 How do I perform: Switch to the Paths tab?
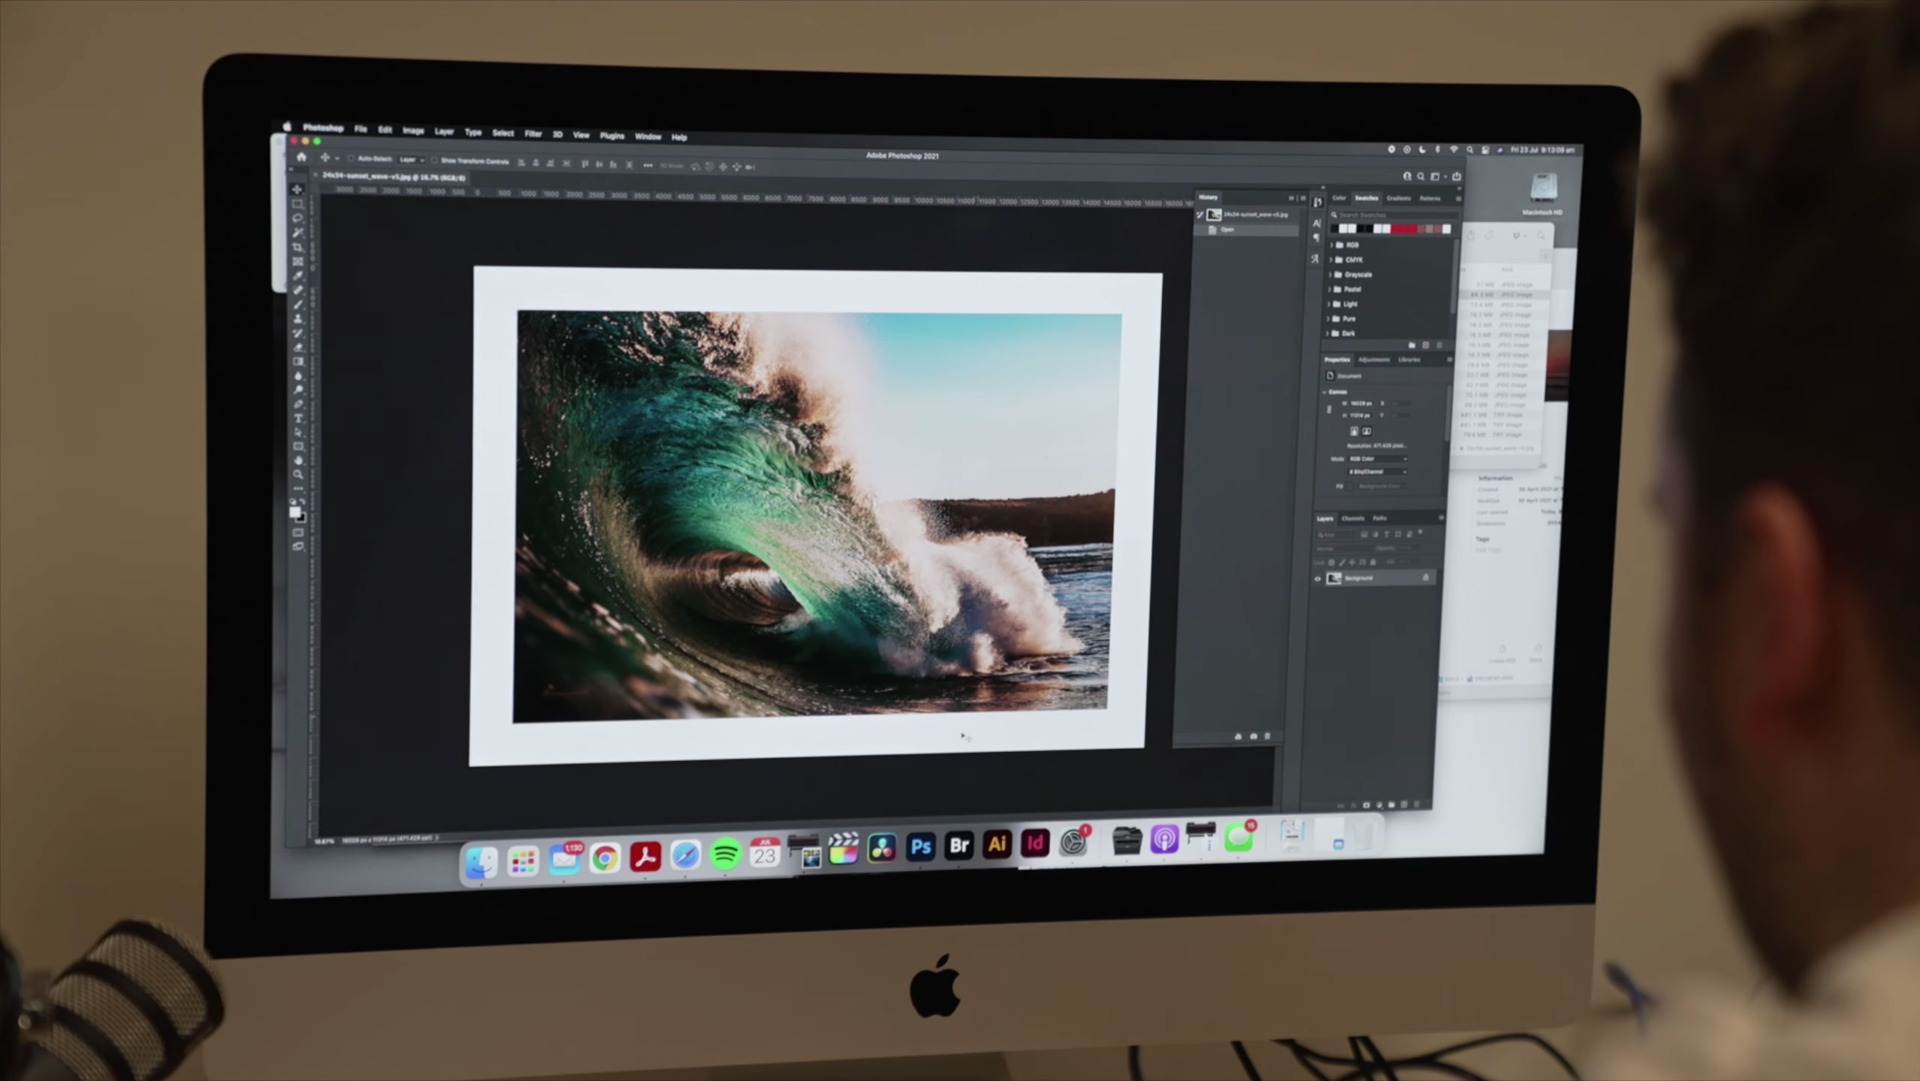(x=1380, y=518)
